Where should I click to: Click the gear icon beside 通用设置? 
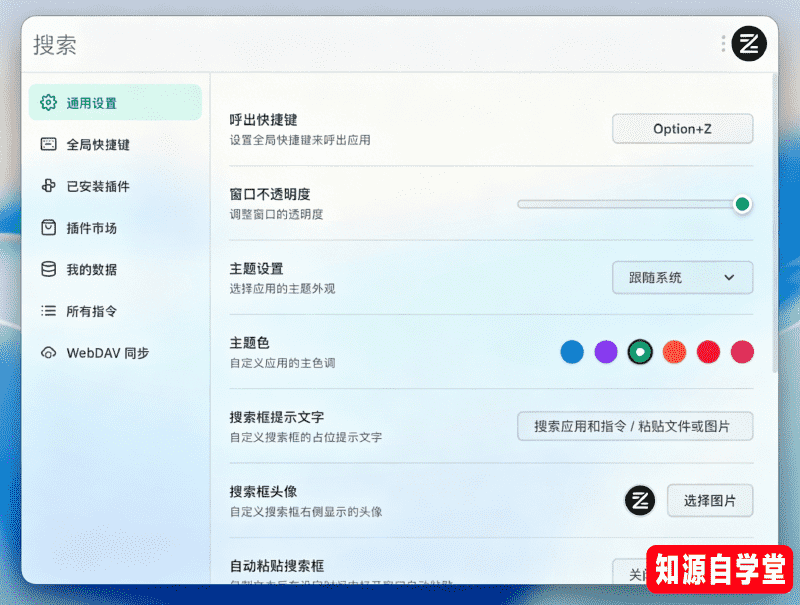[x=48, y=103]
